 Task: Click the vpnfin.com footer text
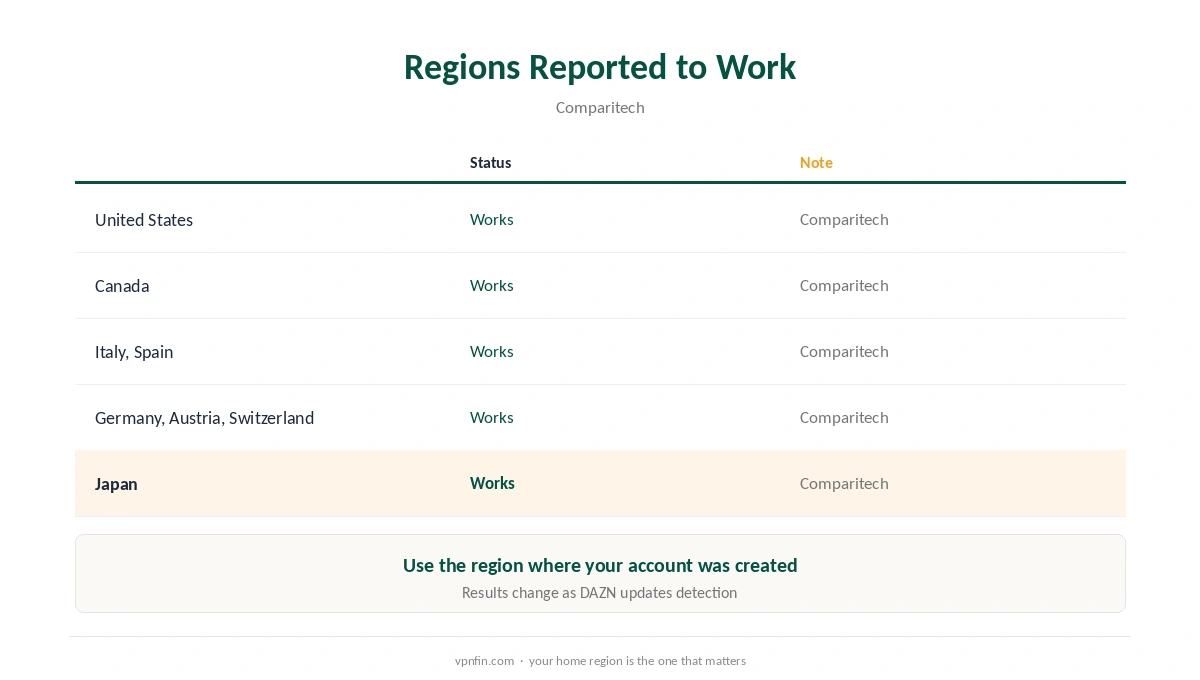pos(484,661)
